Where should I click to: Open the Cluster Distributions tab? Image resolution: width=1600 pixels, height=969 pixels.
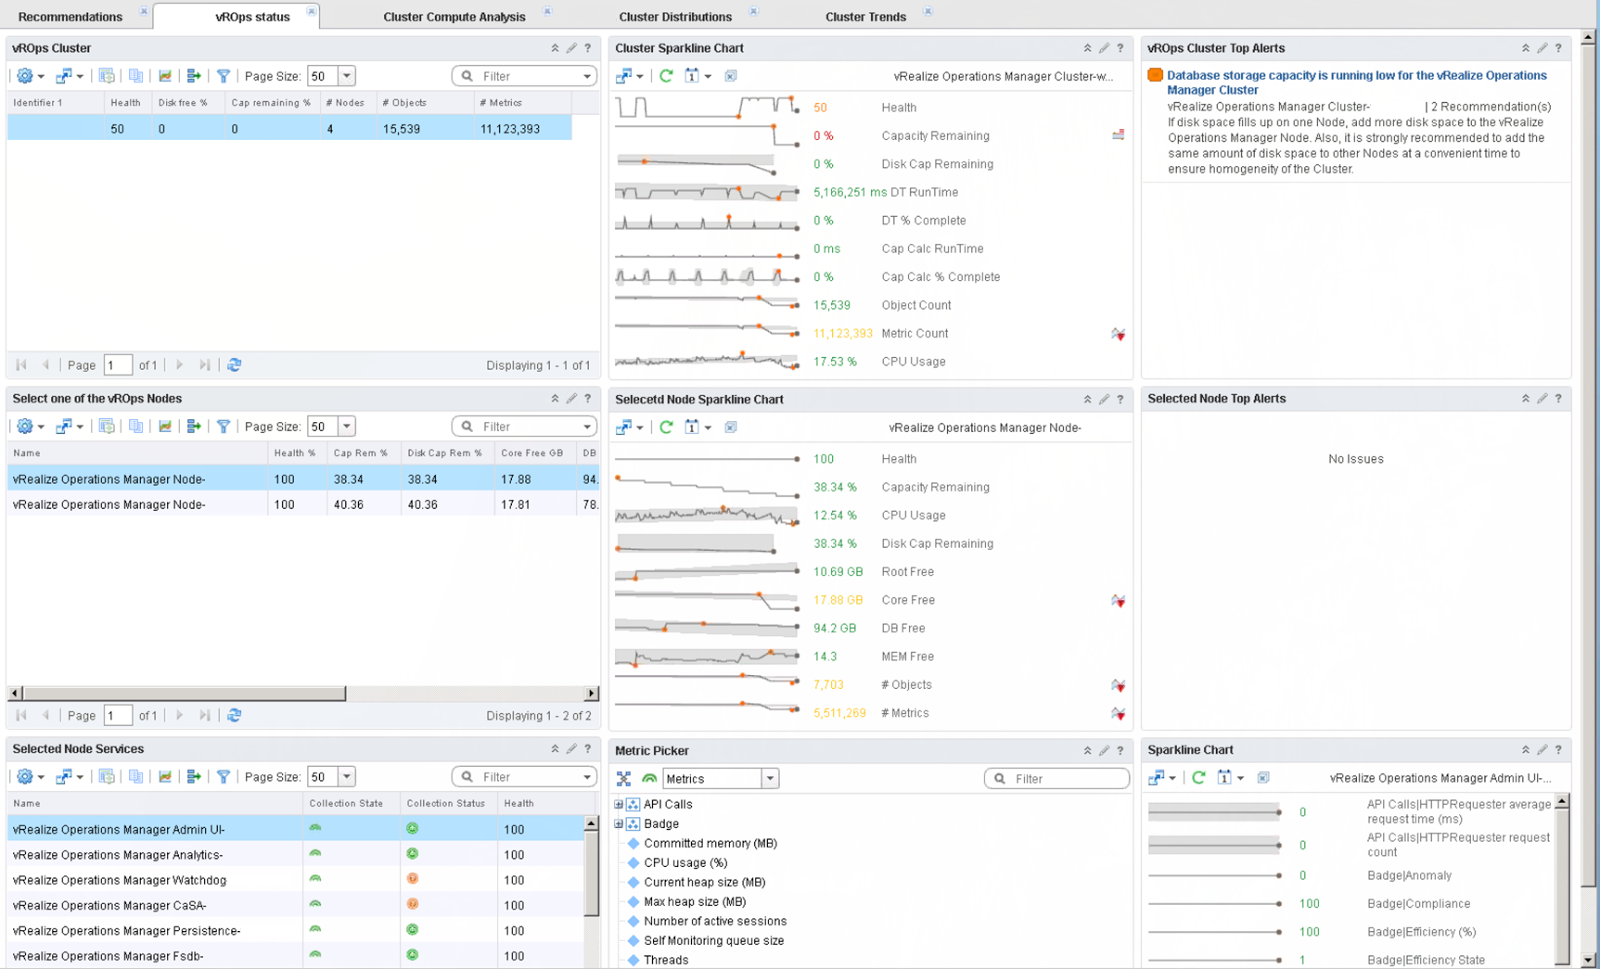675,17
